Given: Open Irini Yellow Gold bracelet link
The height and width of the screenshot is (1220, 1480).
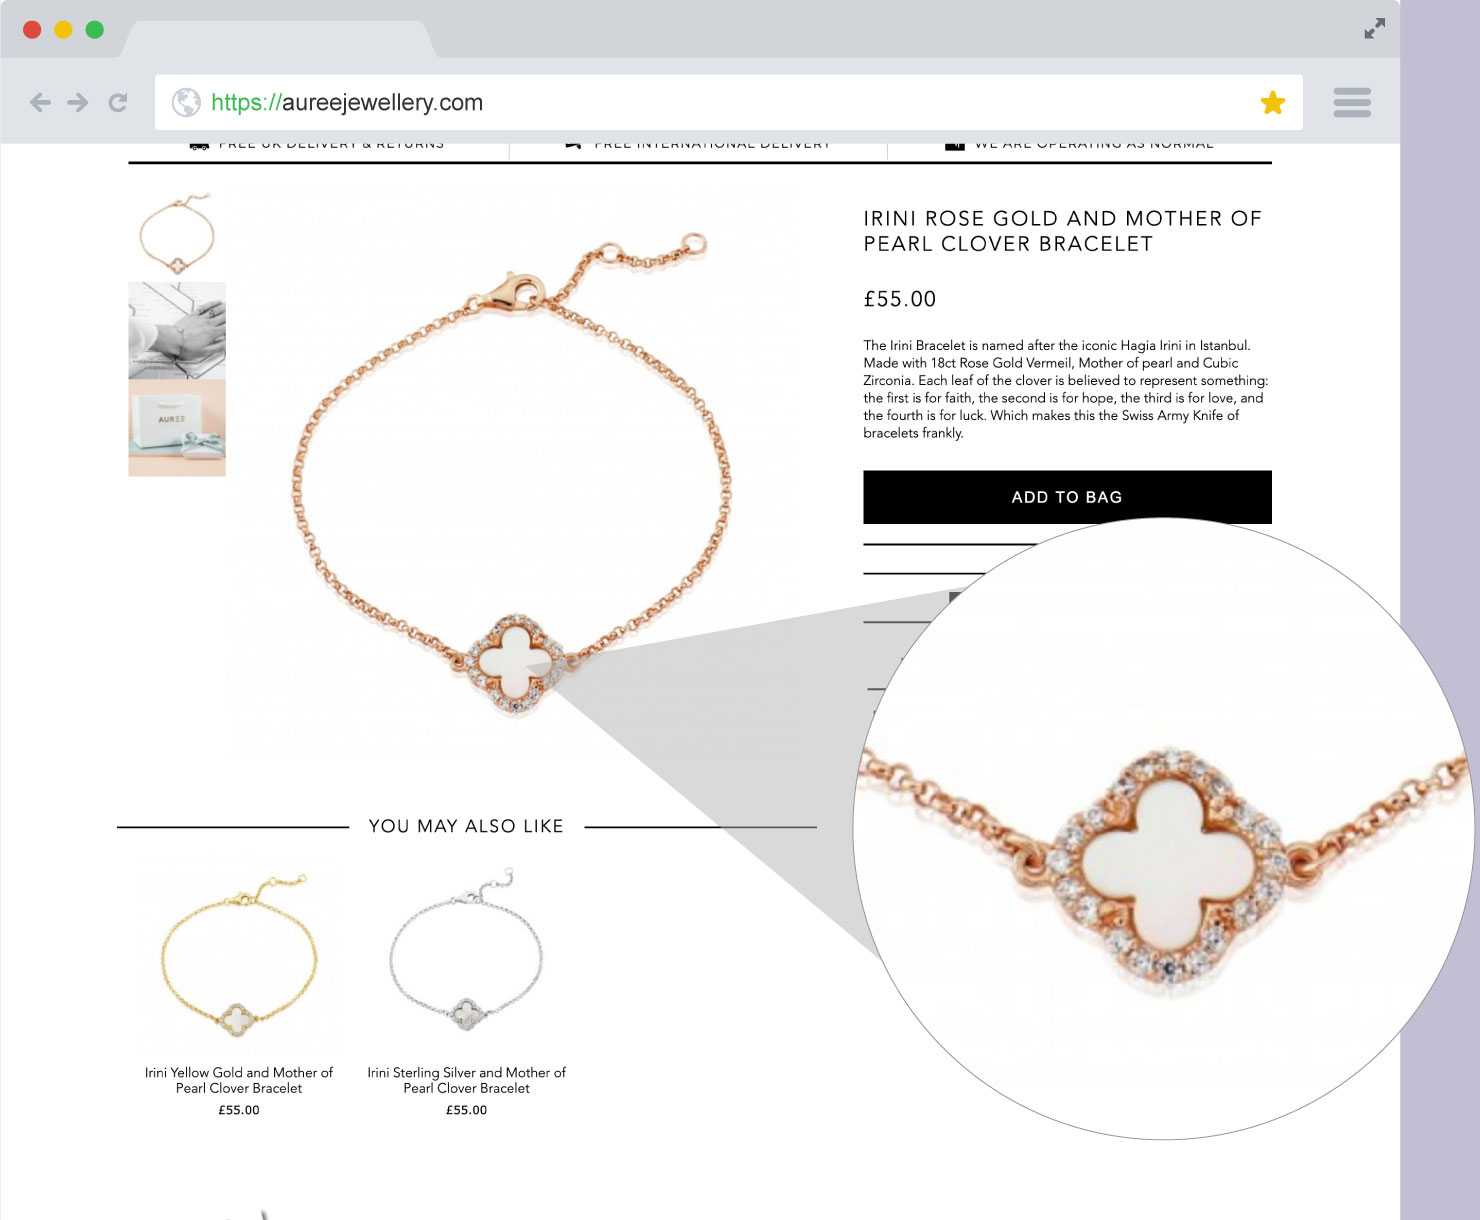Looking at the screenshot, I should pos(239,1080).
